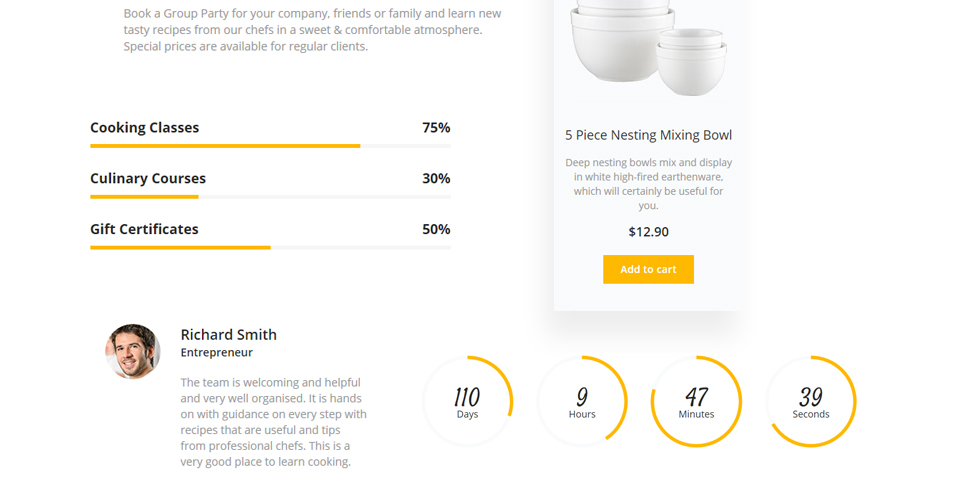Click the Culinary Courses label
This screenshot has height=500, width=965.
(x=148, y=178)
